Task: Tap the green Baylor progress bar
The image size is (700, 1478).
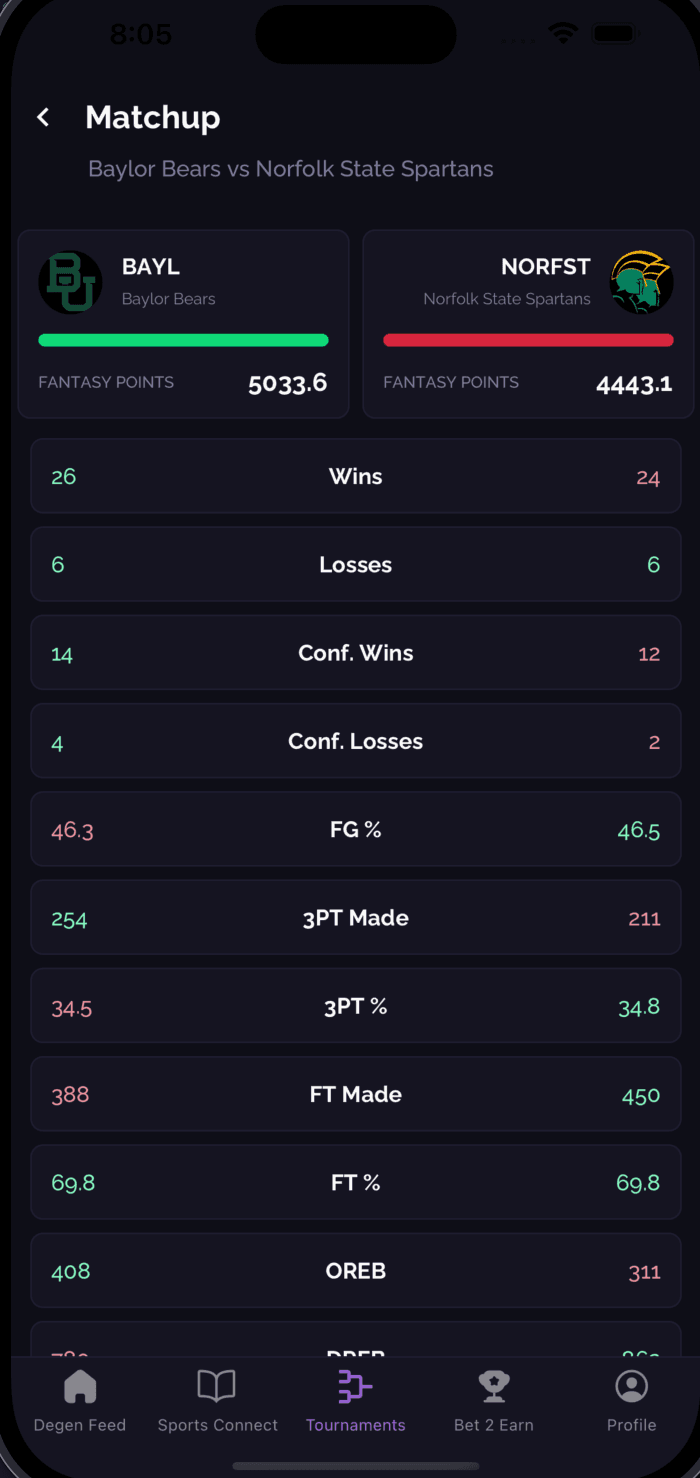Action: [x=183, y=340]
